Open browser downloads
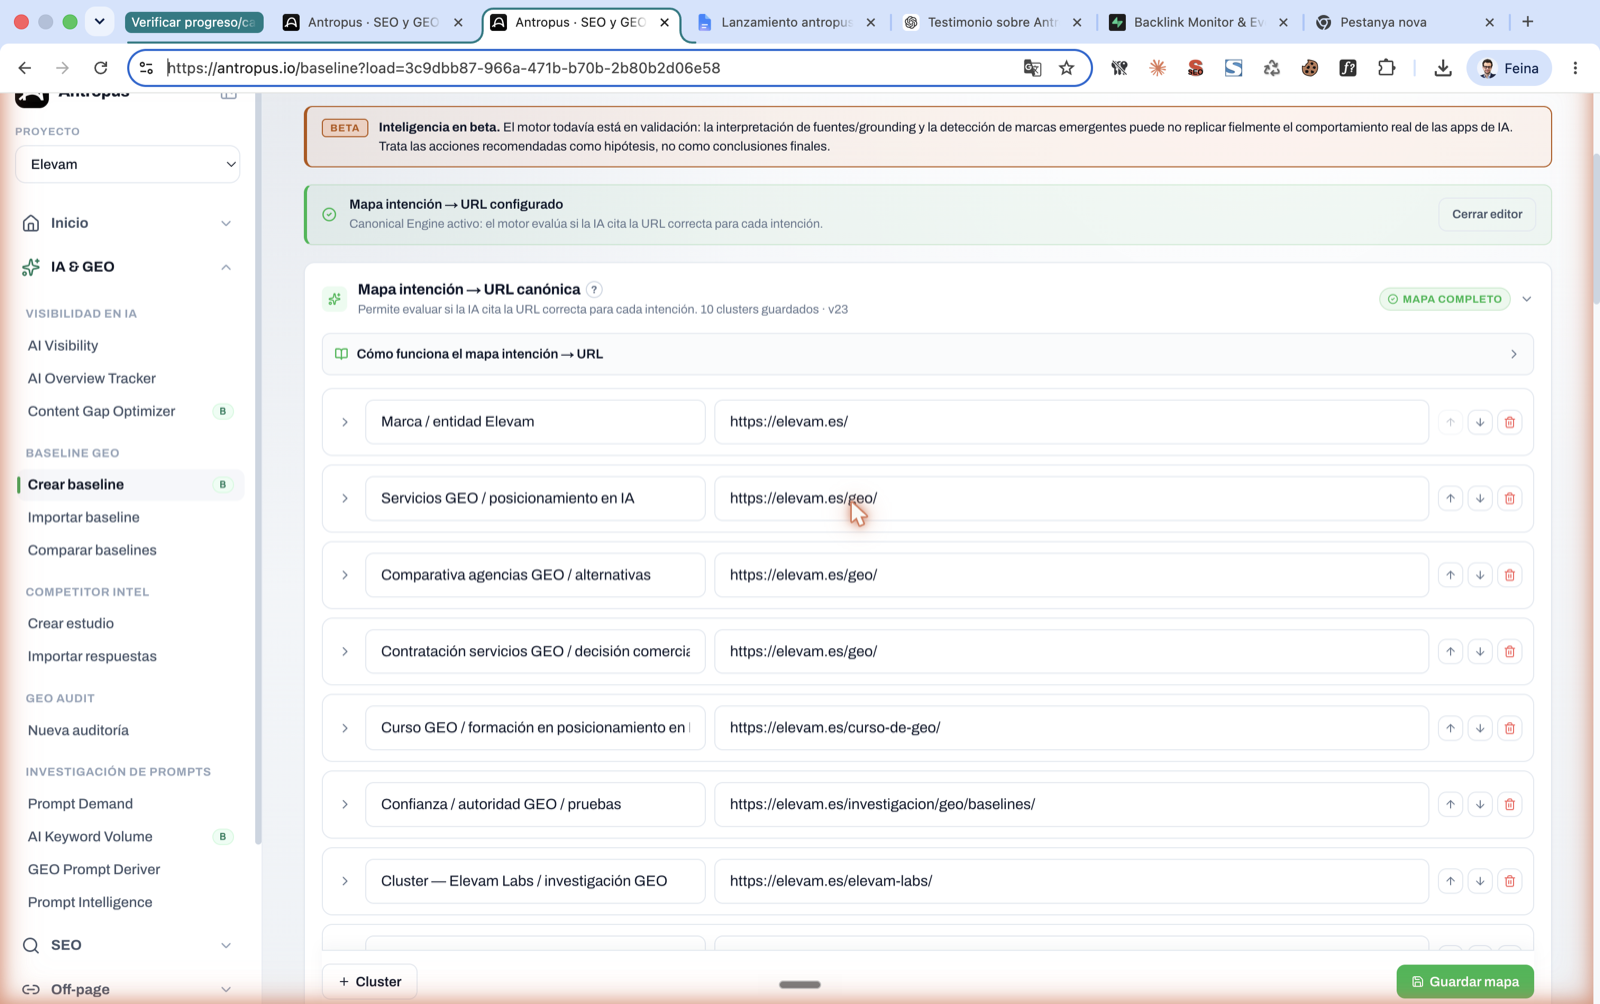Image resolution: width=1600 pixels, height=1004 pixels. click(1442, 68)
